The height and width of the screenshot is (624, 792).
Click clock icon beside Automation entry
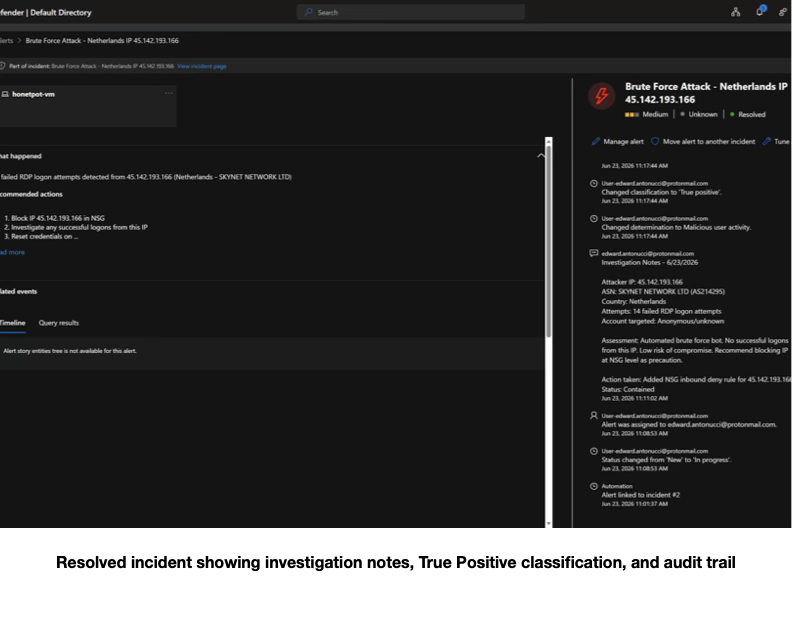click(594, 487)
